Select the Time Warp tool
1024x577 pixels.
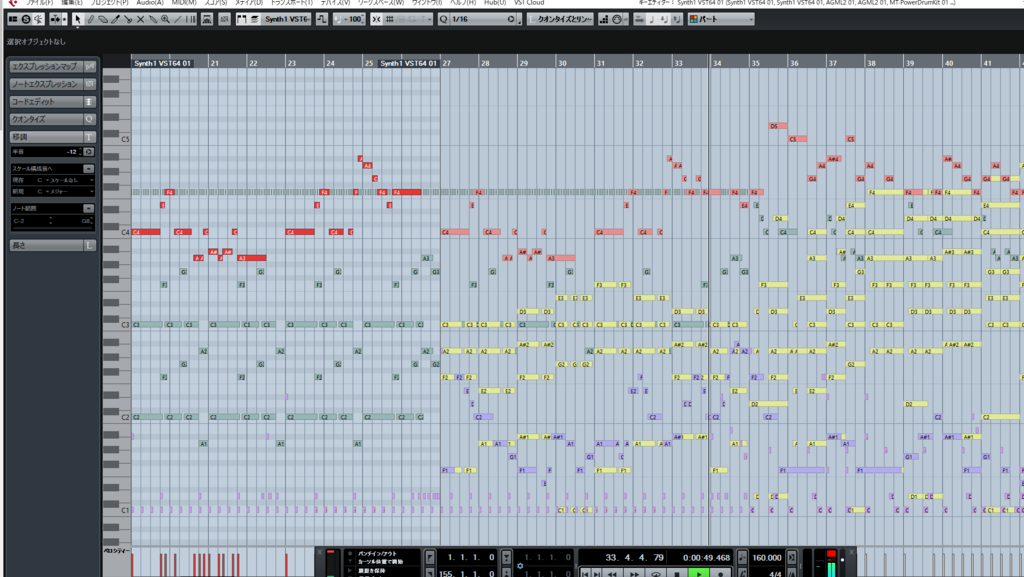click(x=191, y=20)
